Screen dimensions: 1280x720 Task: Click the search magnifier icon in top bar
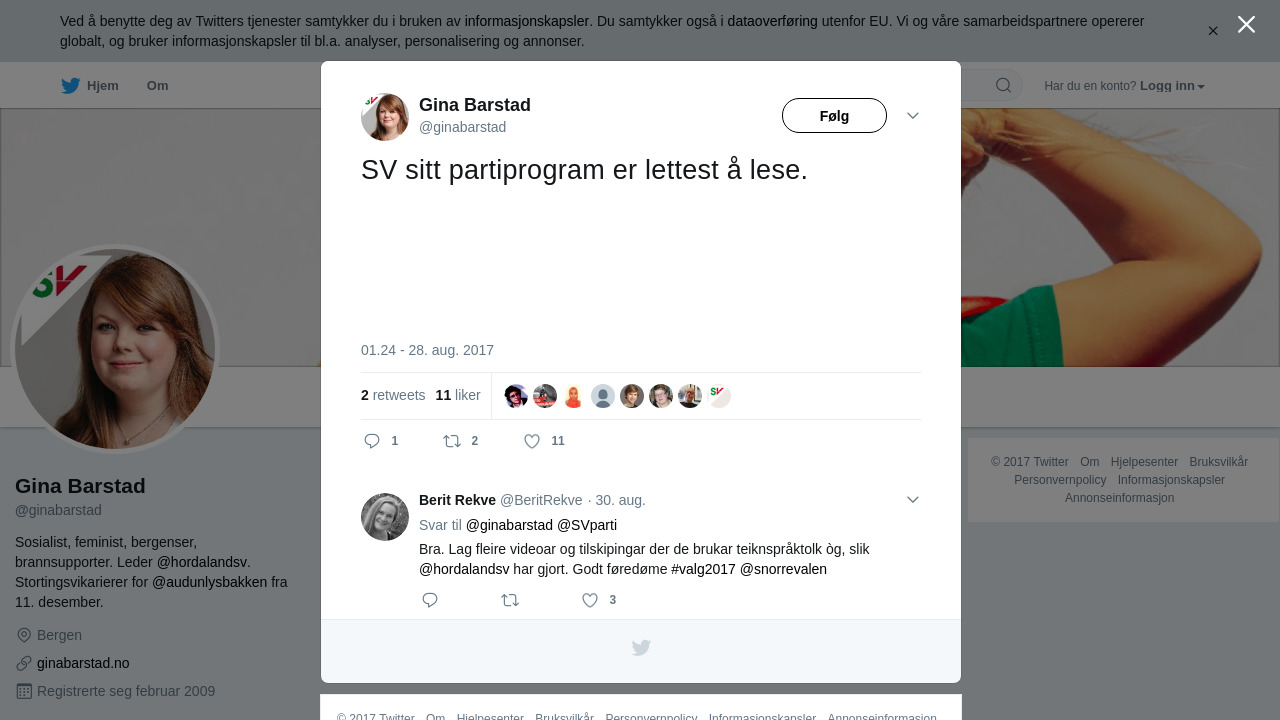pos(1003,85)
